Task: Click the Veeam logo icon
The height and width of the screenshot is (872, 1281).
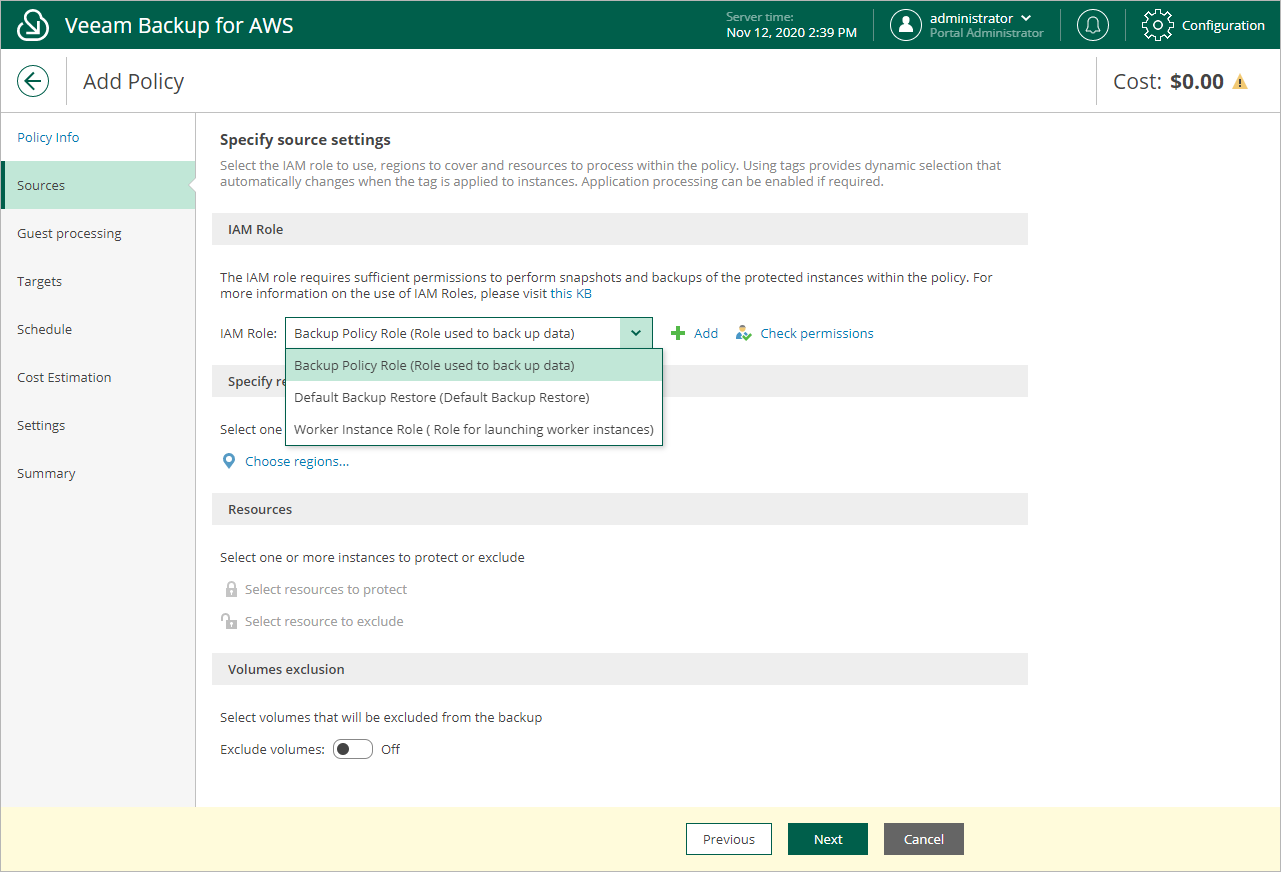Action: coord(33,25)
